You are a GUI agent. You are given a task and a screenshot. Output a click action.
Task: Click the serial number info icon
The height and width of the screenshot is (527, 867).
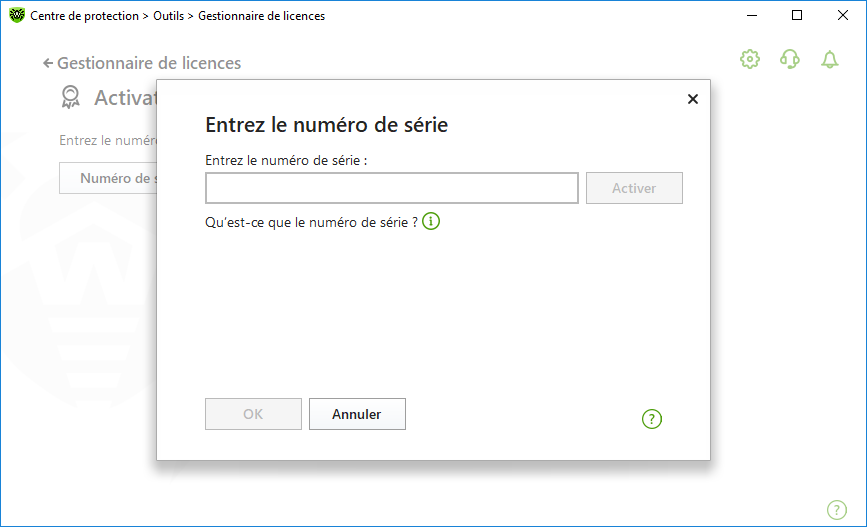[431, 221]
